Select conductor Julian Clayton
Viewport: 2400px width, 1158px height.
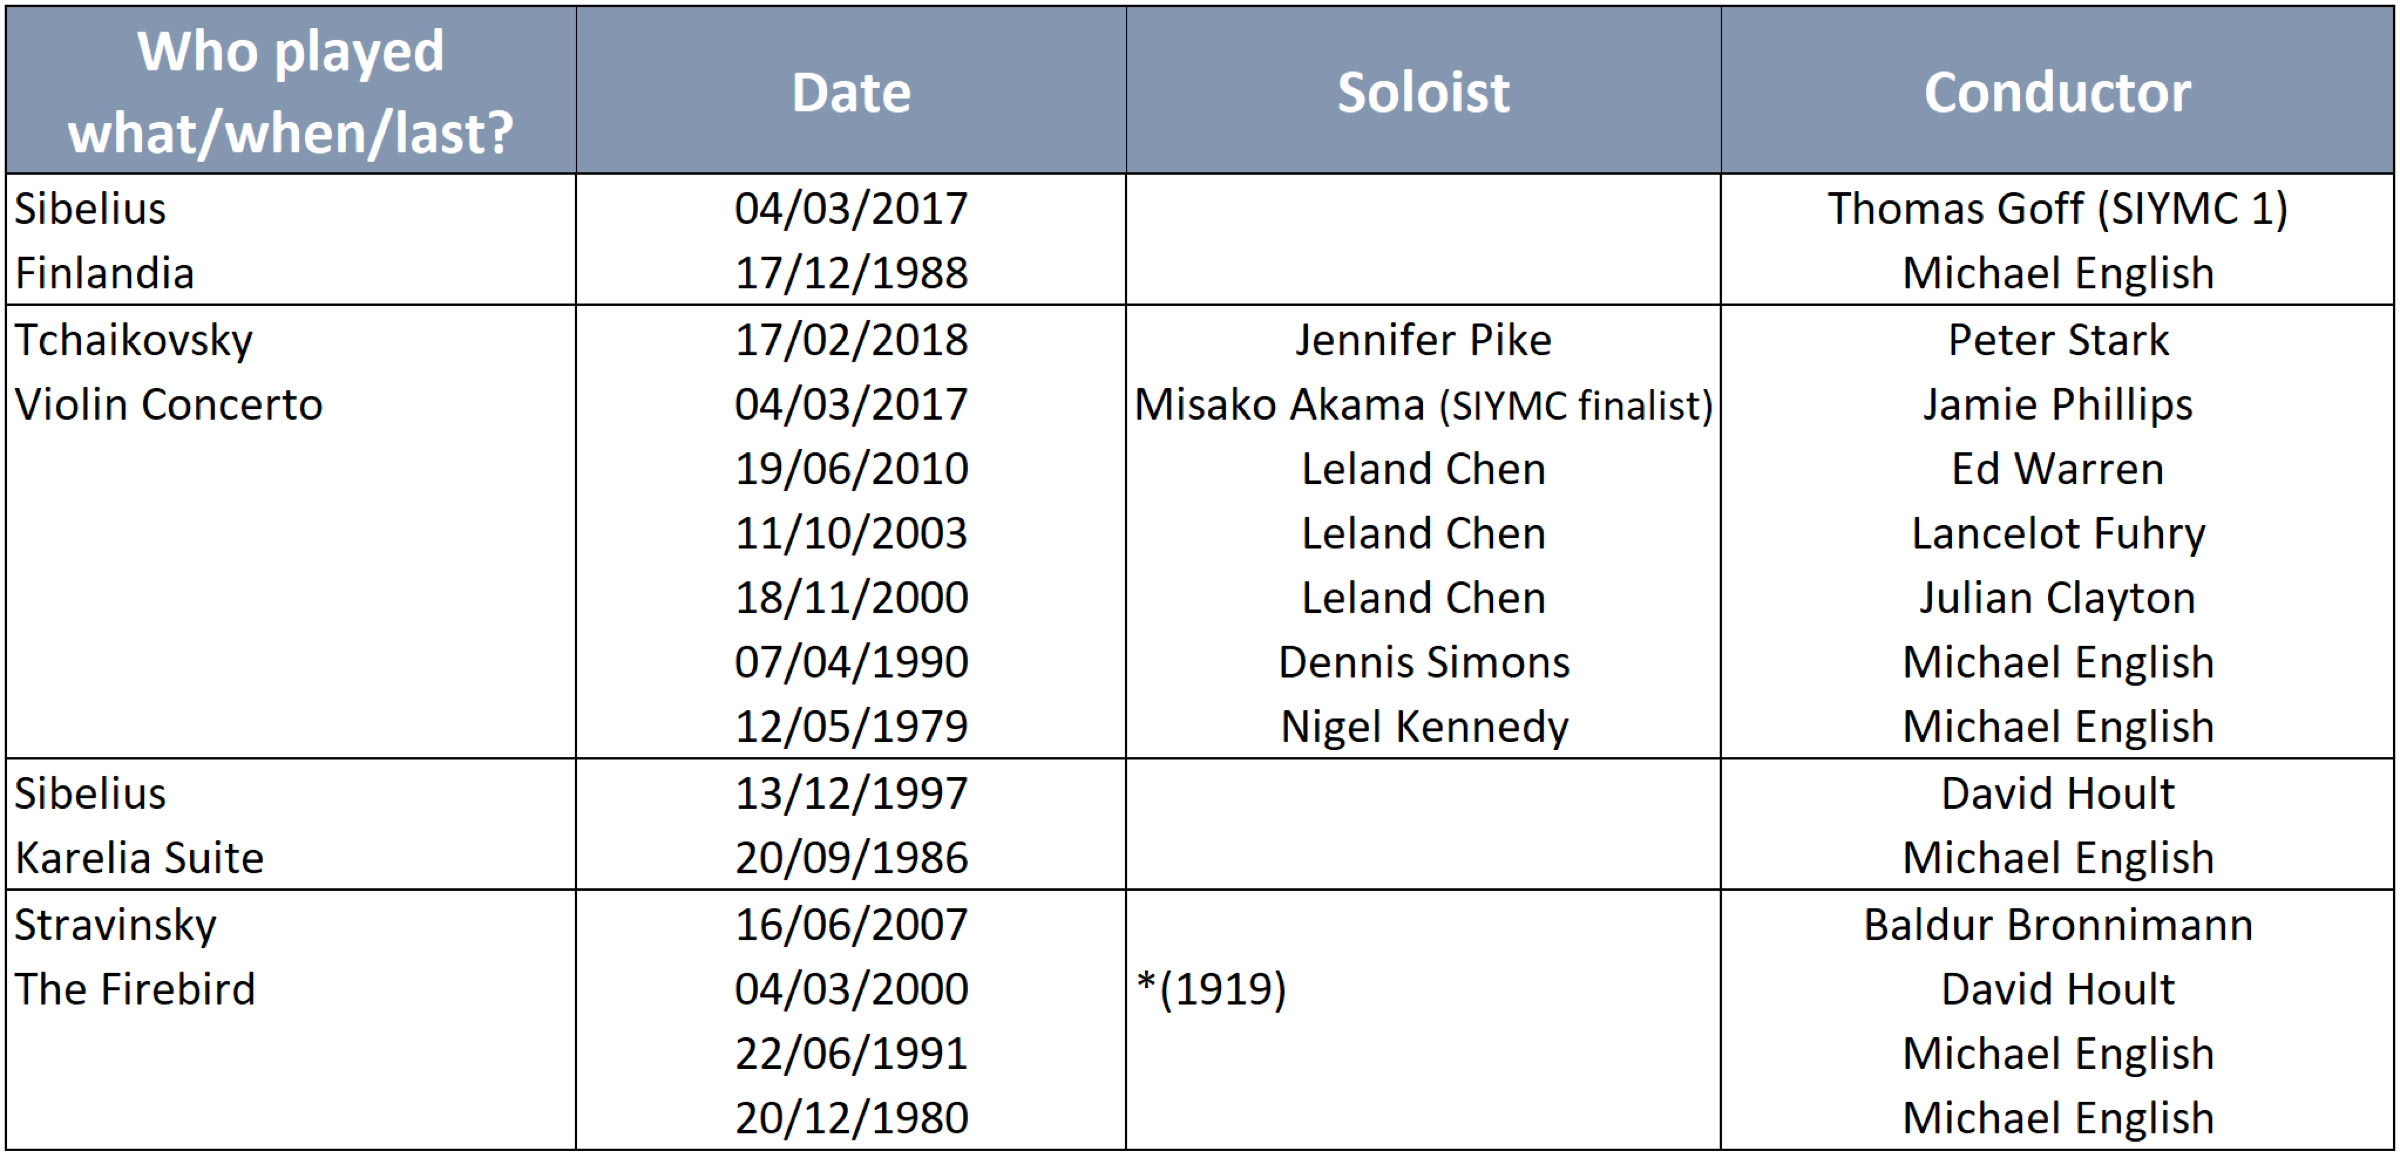tap(2057, 598)
